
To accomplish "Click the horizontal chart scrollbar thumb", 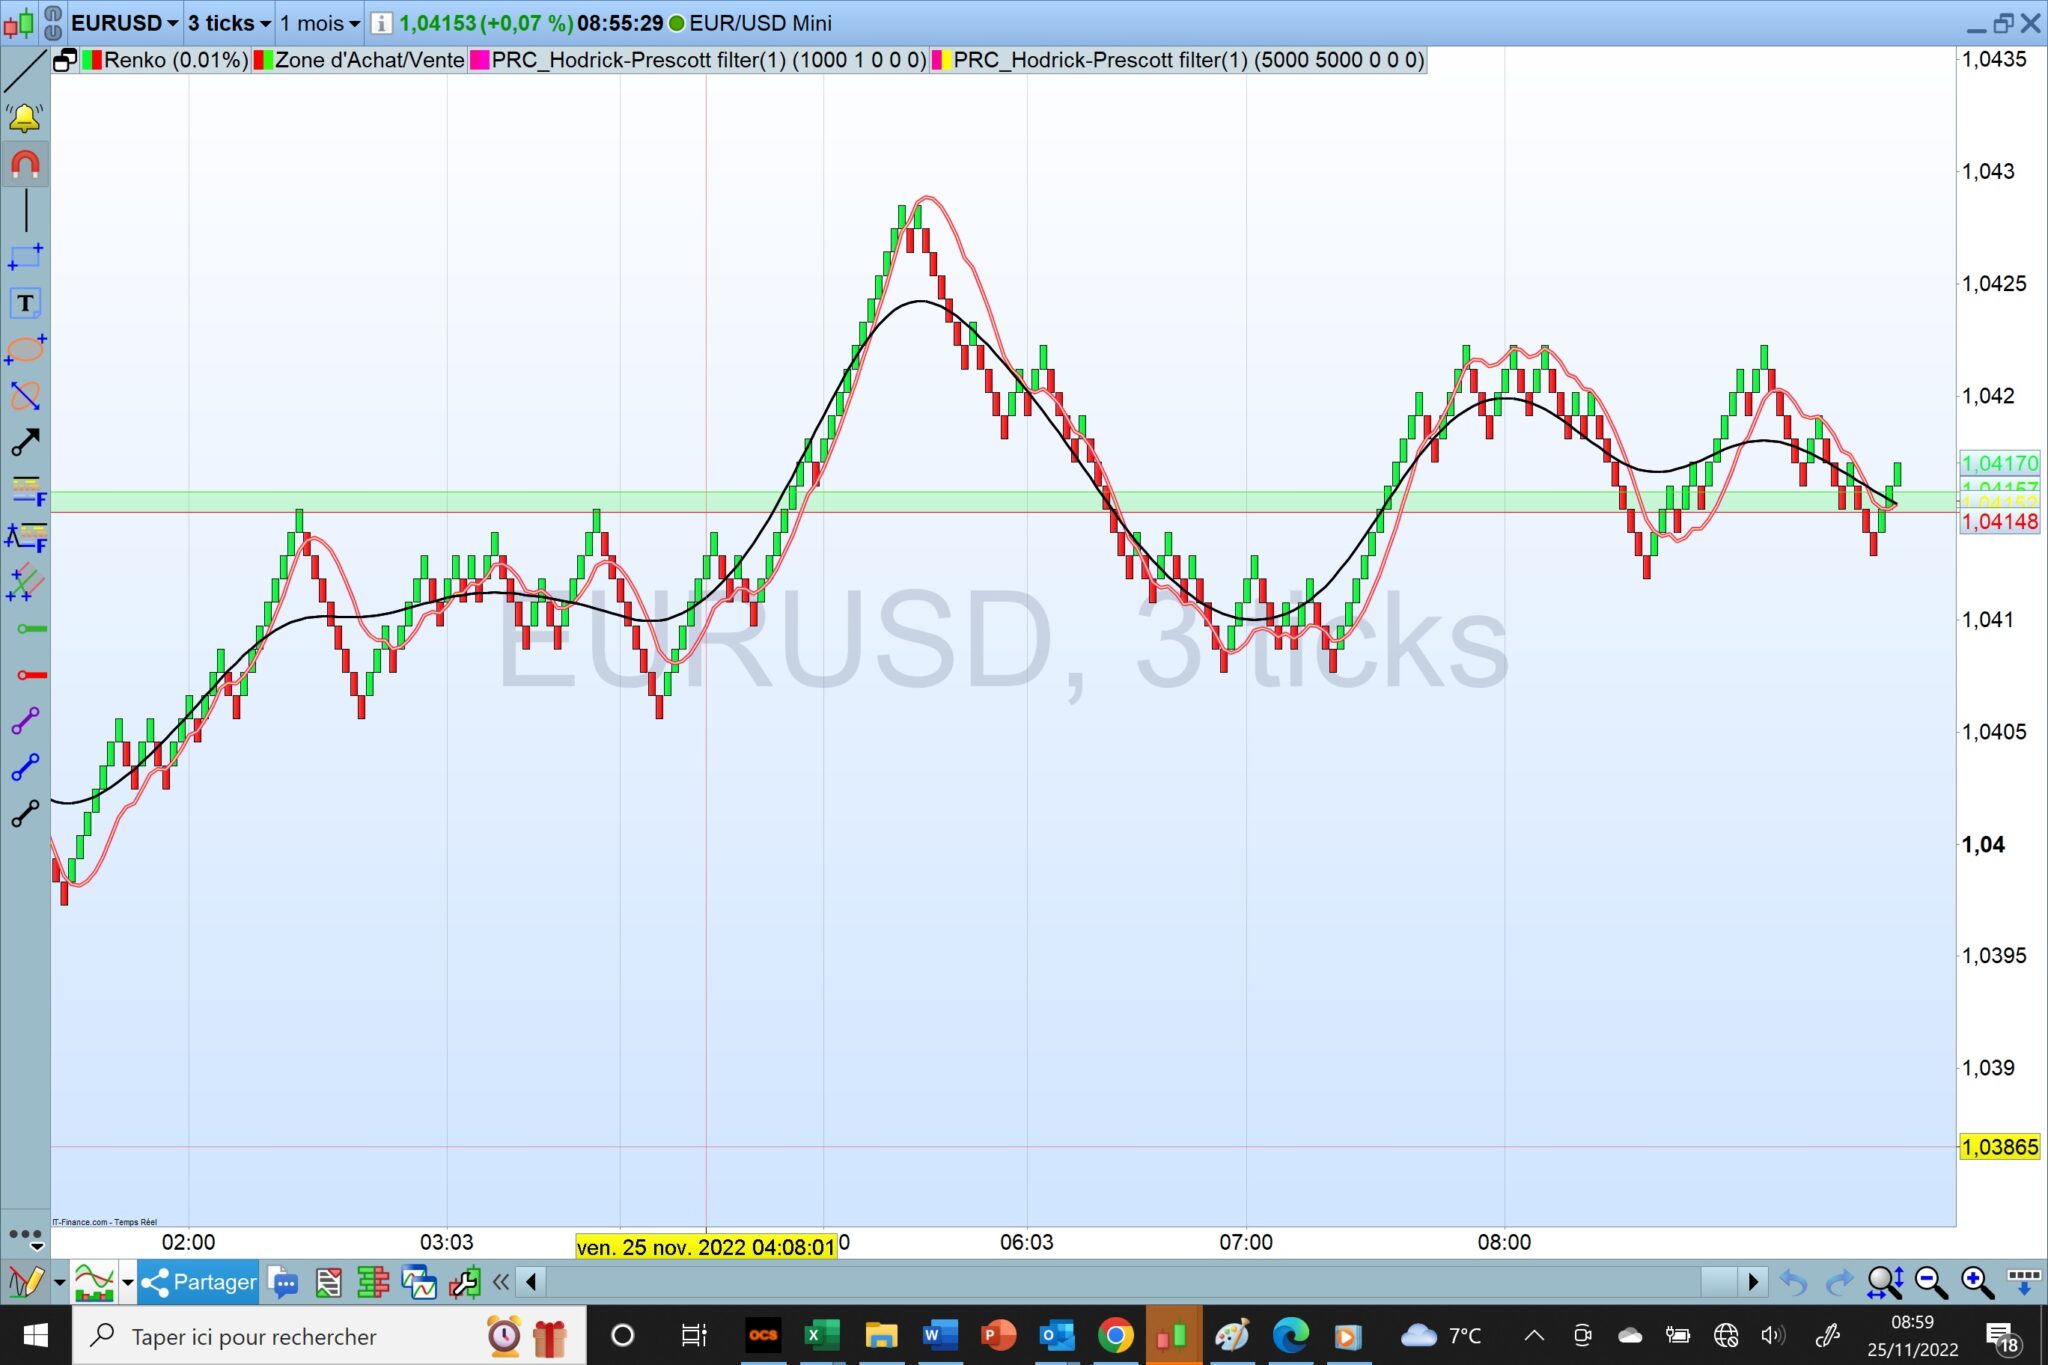I will pos(1719,1282).
